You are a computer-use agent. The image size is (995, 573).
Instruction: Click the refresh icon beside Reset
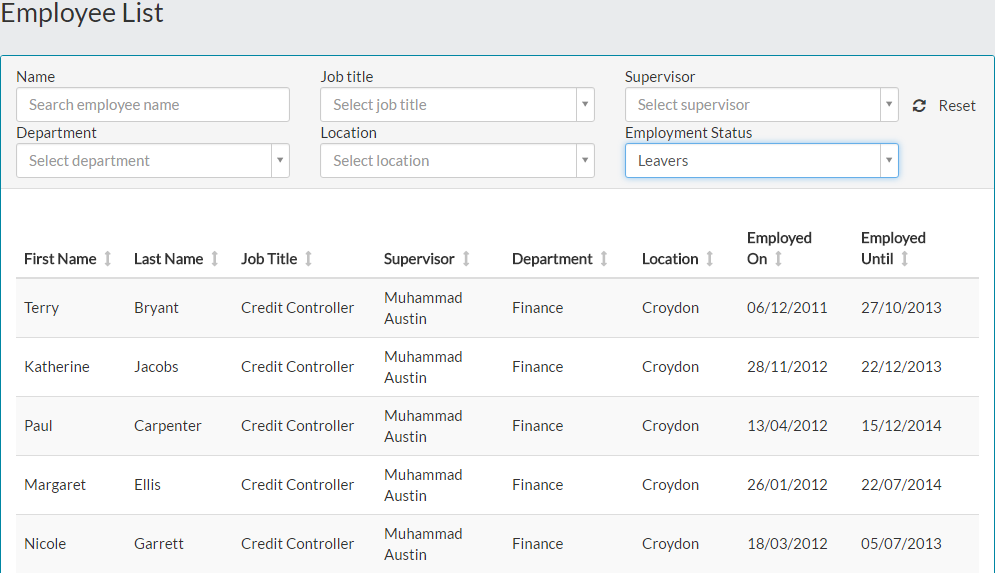(919, 105)
